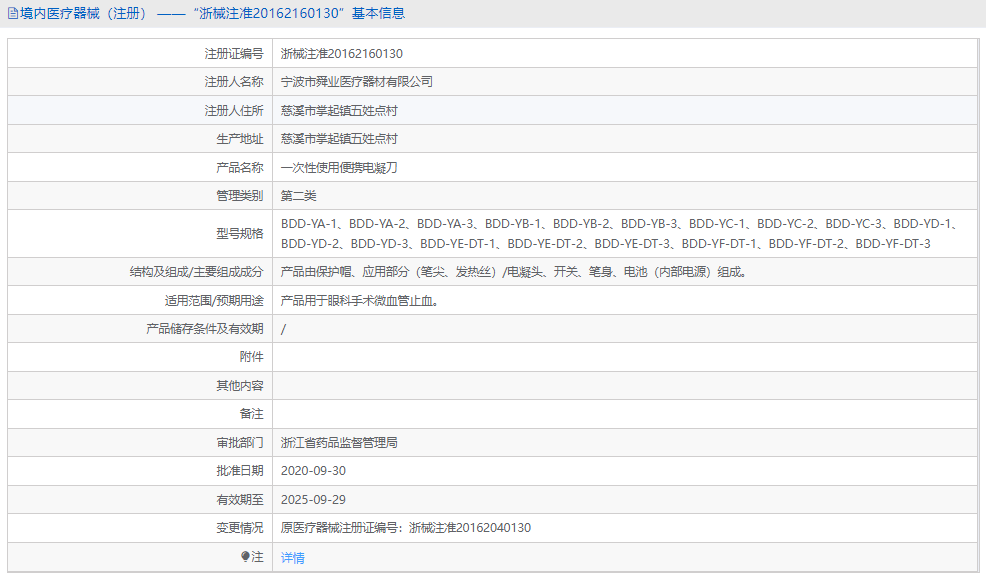
Task: Click the document icon before 境内医疗器械
Action: (13, 13)
